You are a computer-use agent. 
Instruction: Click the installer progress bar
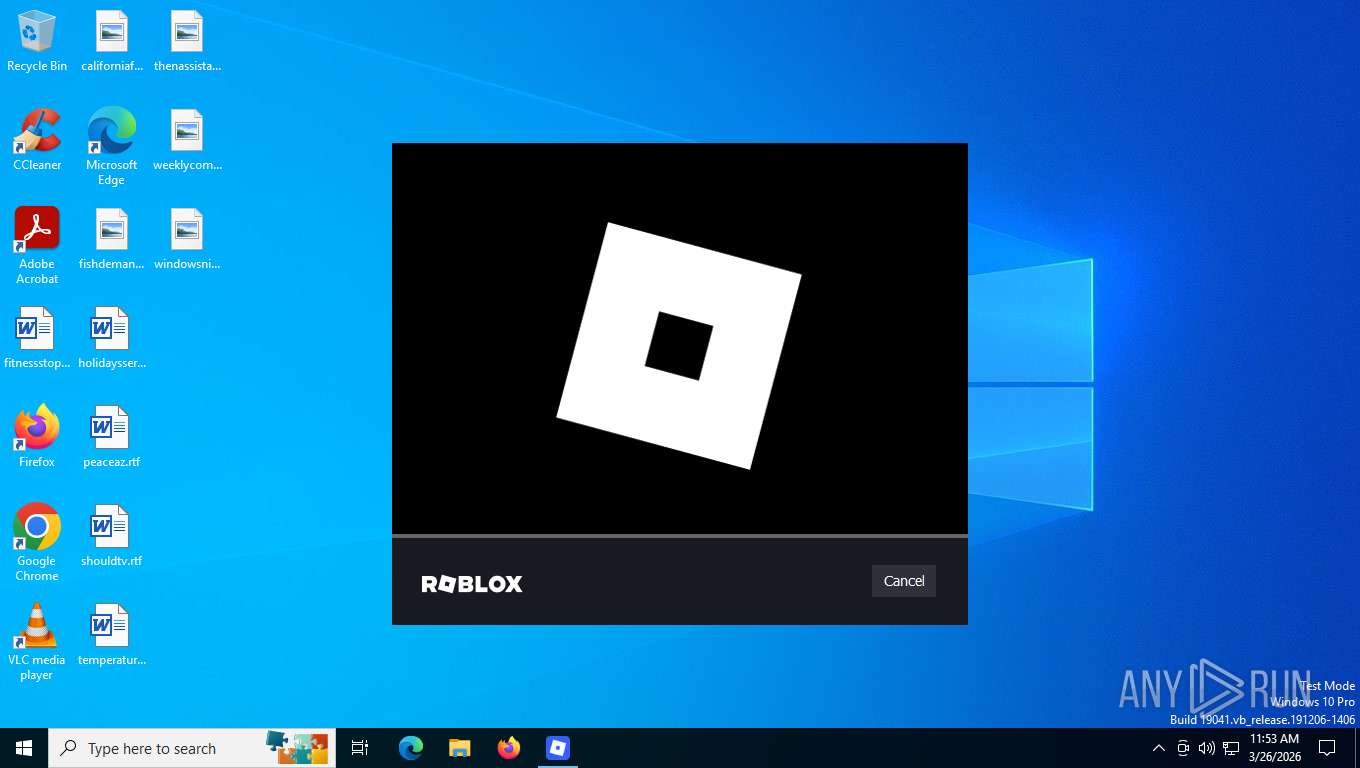pos(680,536)
